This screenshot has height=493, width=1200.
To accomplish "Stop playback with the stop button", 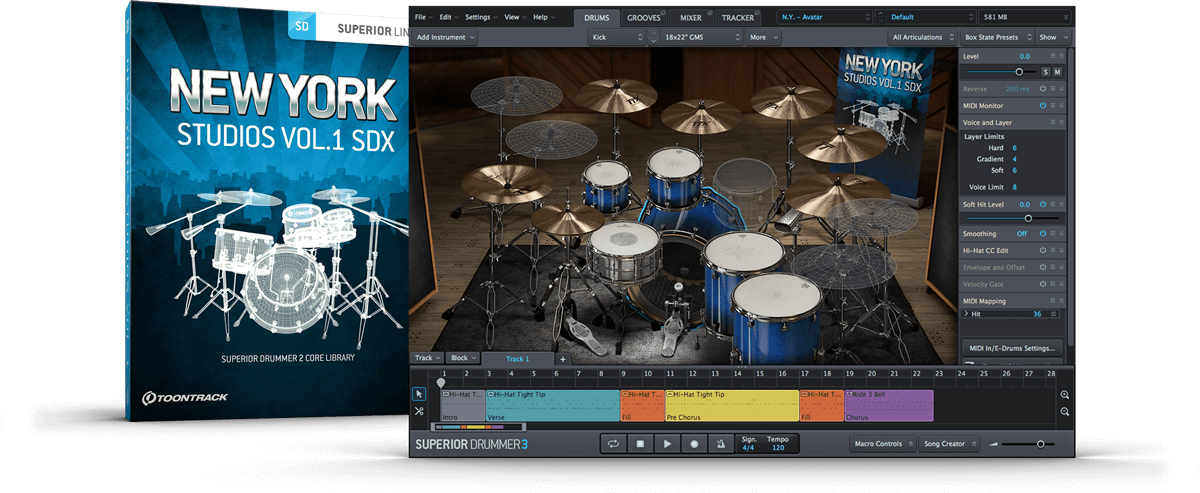I will [x=640, y=444].
